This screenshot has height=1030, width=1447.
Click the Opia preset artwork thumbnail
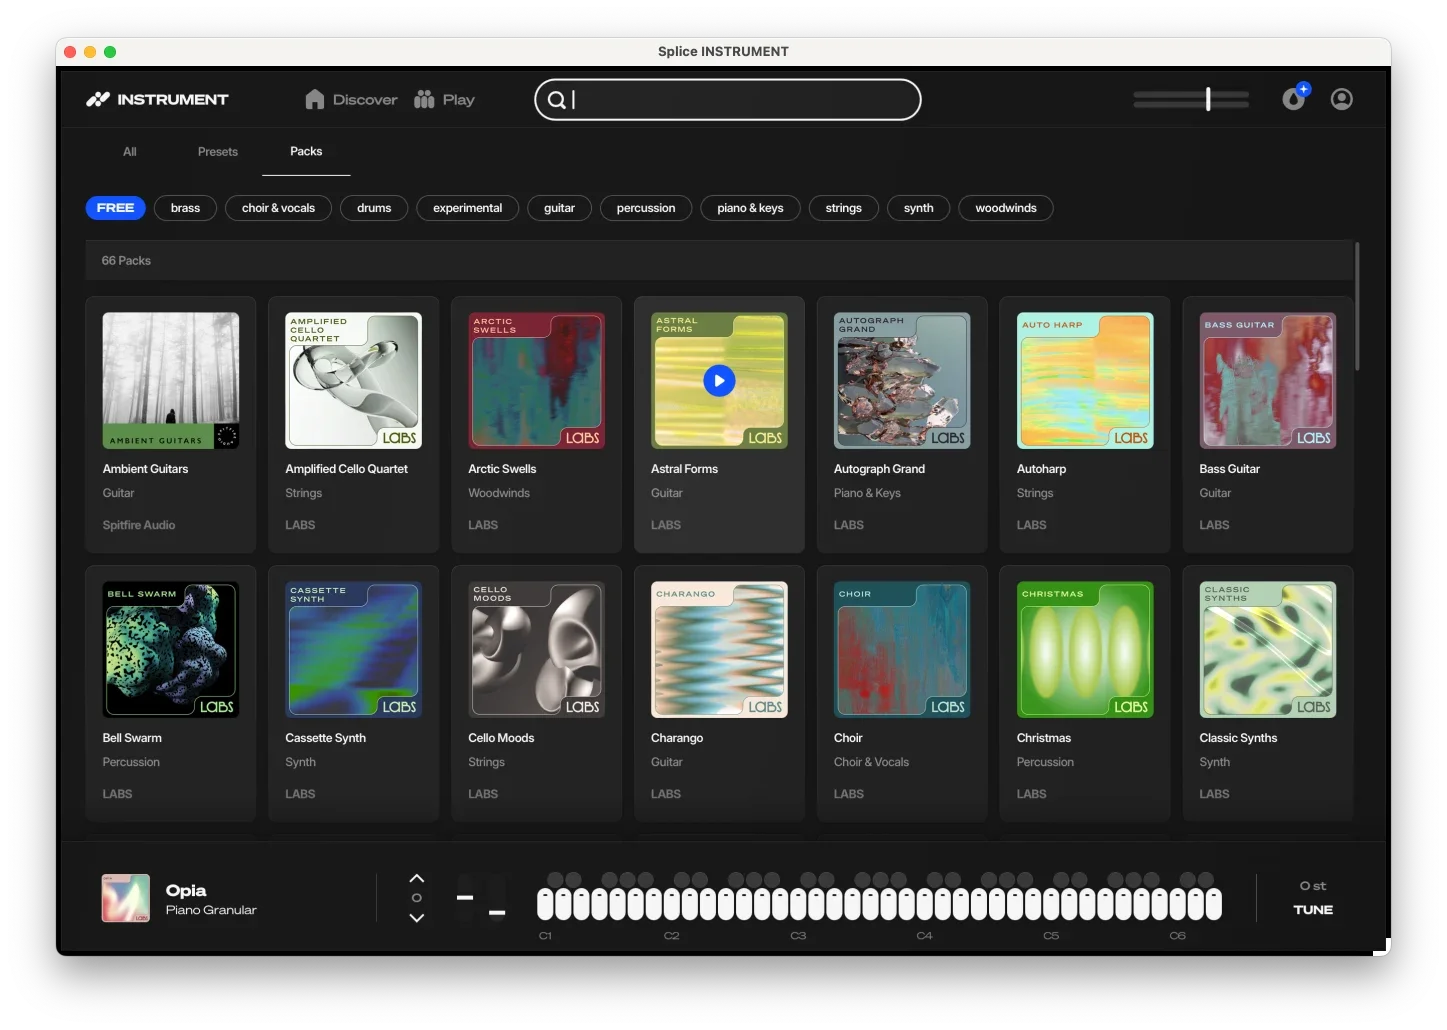pos(126,898)
